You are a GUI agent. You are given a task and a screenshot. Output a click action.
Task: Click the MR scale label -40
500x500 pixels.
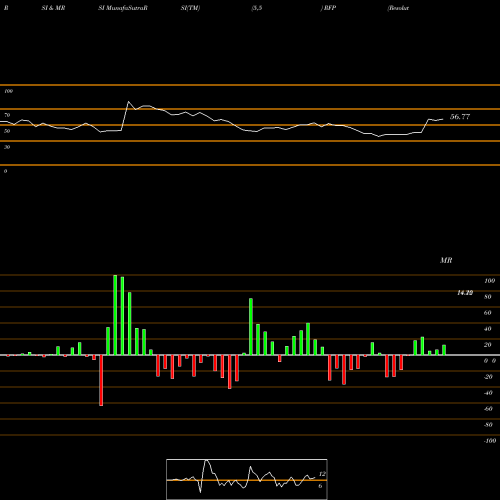[488, 393]
